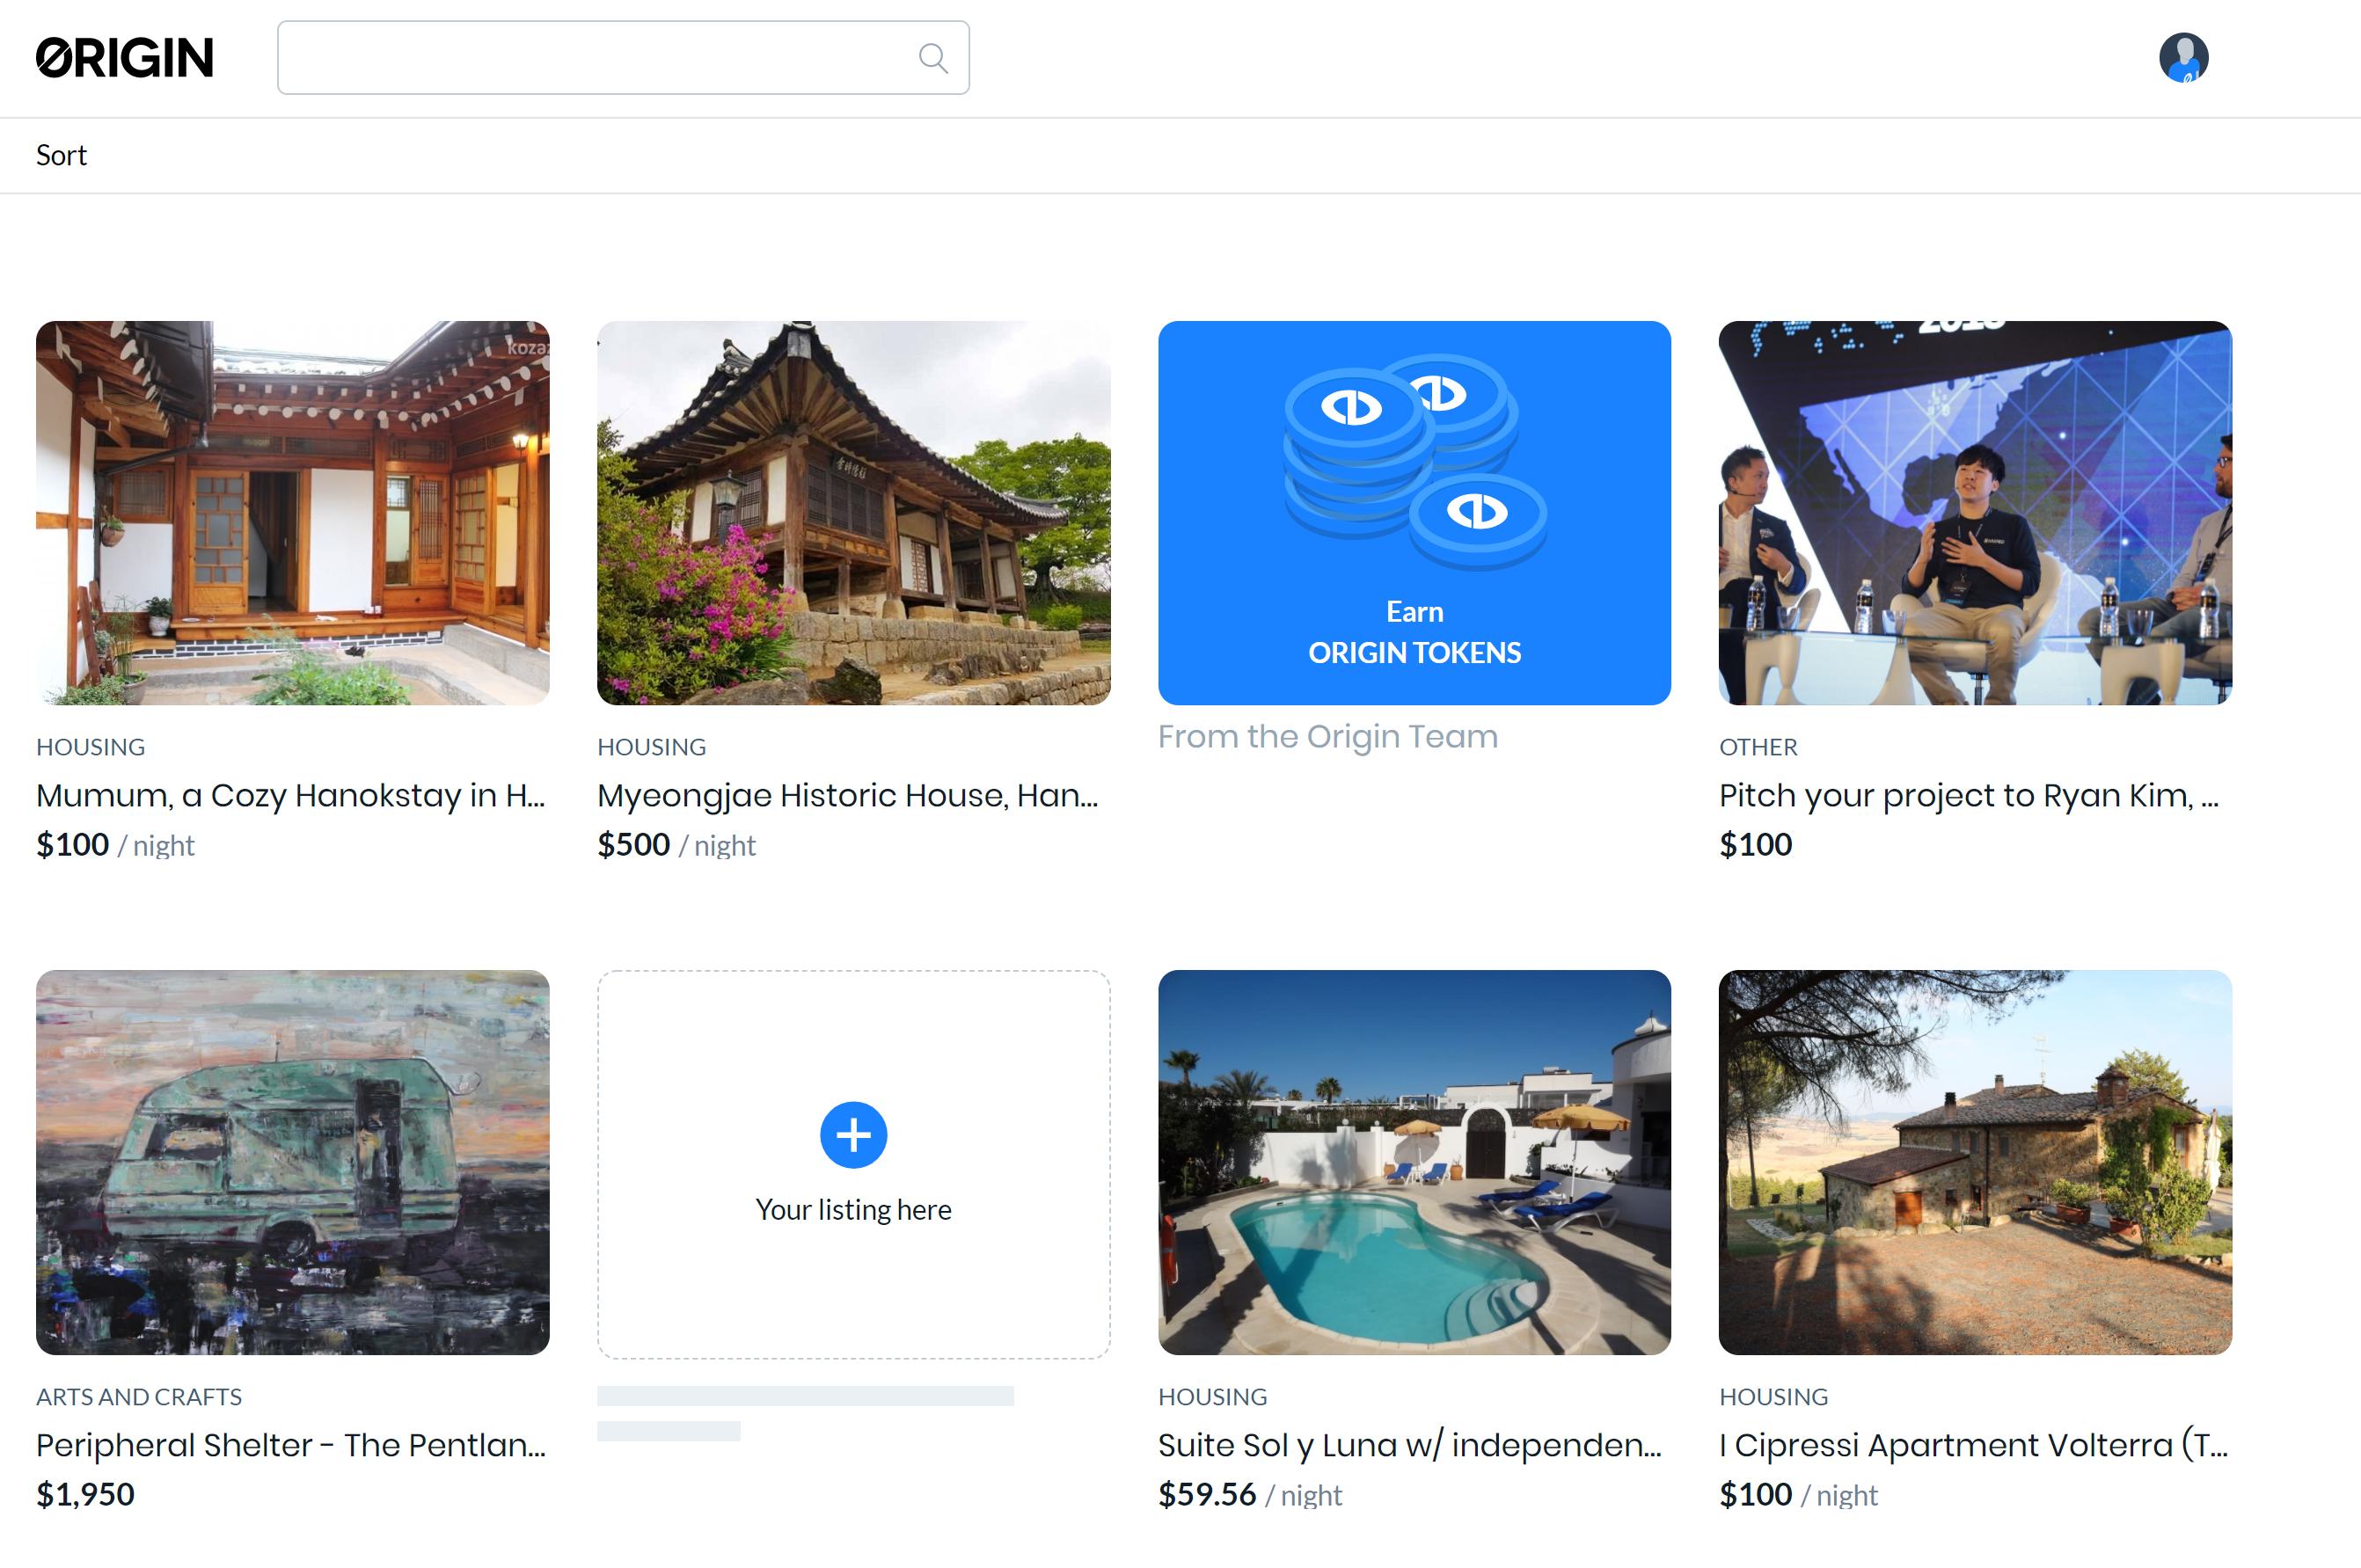Viewport: 2361px width, 1568px height.
Task: Select the Sort menu item
Action: point(61,155)
